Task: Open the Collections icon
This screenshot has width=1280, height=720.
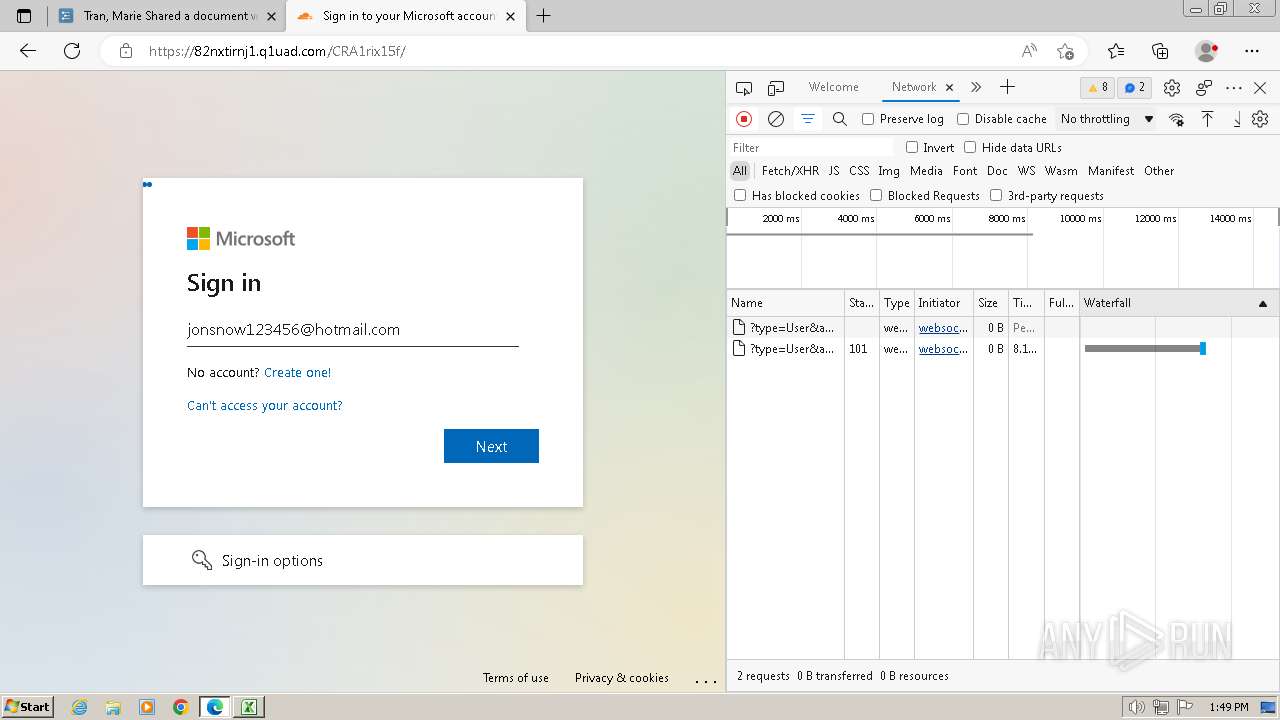Action: point(1160,51)
